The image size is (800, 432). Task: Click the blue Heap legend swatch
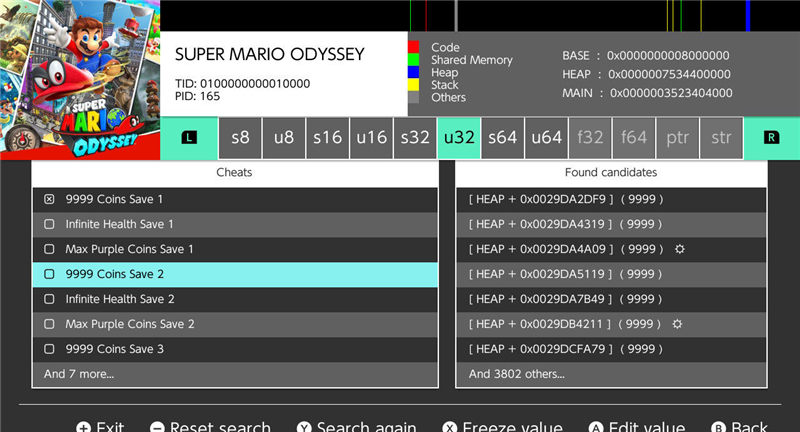click(413, 72)
